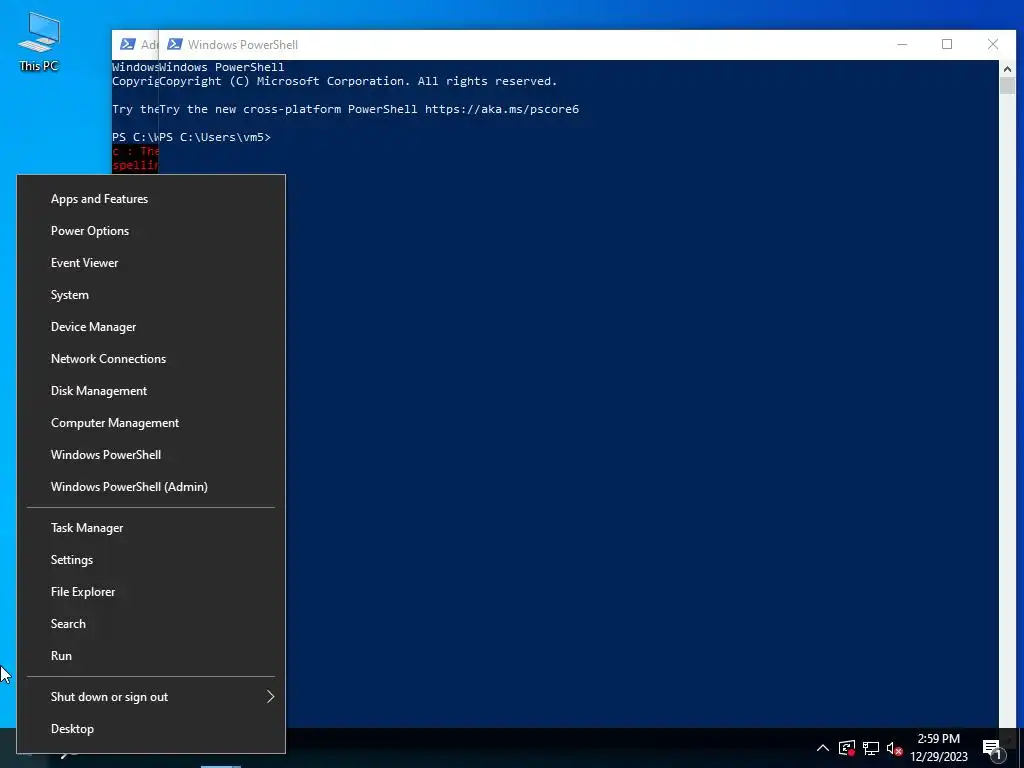Select Power Options
1024x768 pixels.
click(151, 231)
